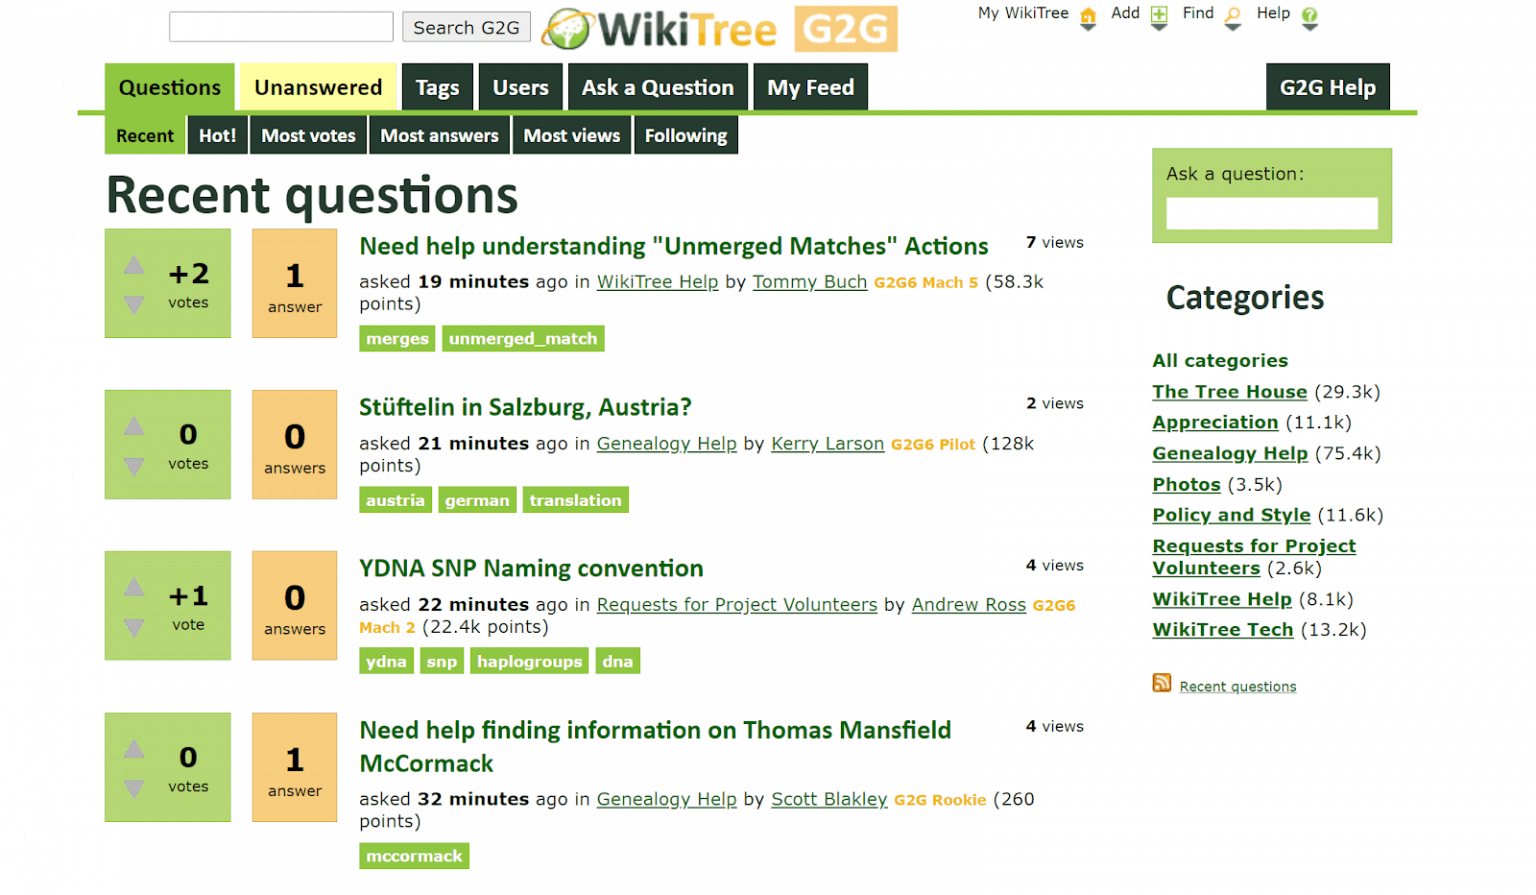Switch to the Unanswered tab

[317, 87]
